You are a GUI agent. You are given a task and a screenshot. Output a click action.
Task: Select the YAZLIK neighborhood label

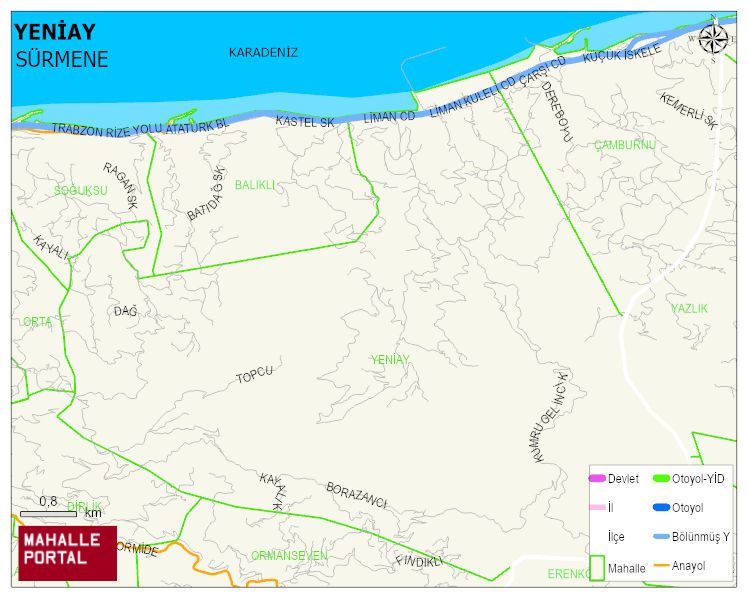689,308
